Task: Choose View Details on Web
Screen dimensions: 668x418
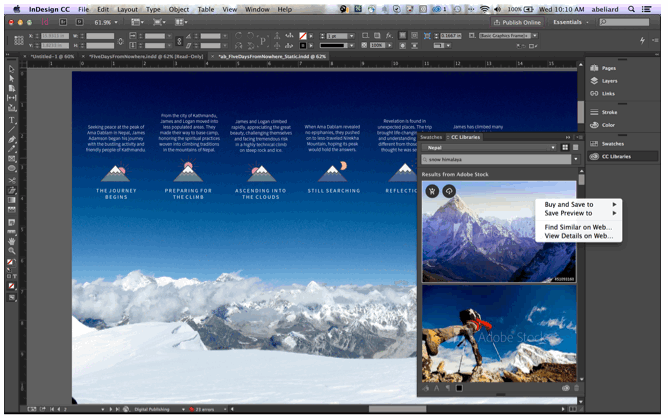Action: point(578,236)
